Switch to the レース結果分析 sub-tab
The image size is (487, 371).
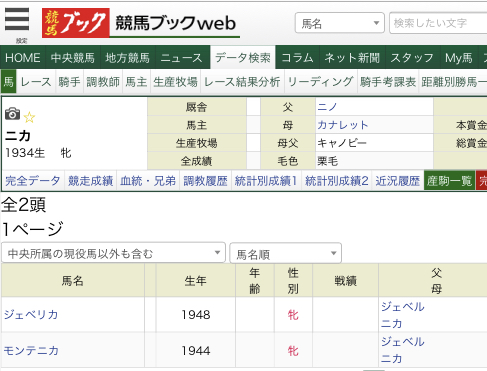[242, 81]
